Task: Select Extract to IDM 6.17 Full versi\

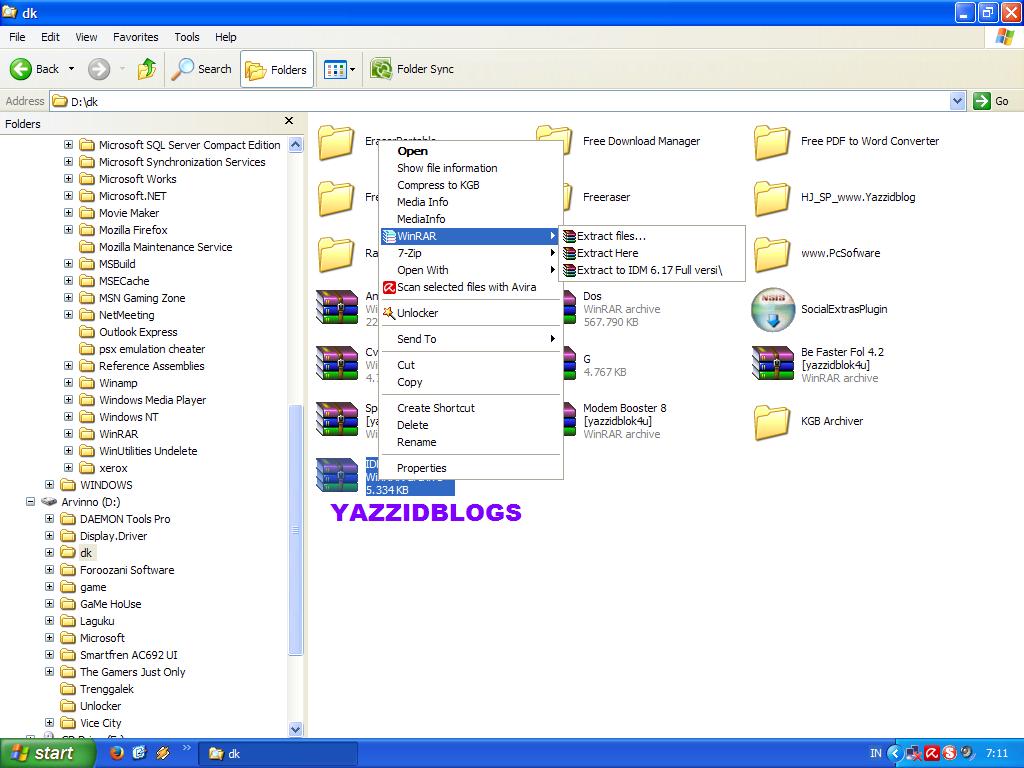Action: (652, 270)
